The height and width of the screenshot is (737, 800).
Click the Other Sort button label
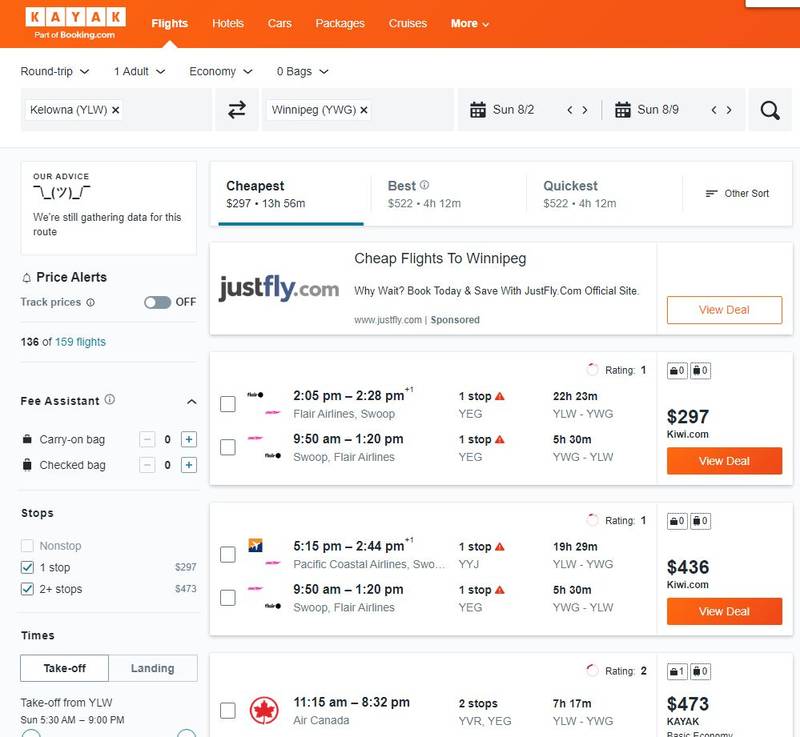(746, 193)
